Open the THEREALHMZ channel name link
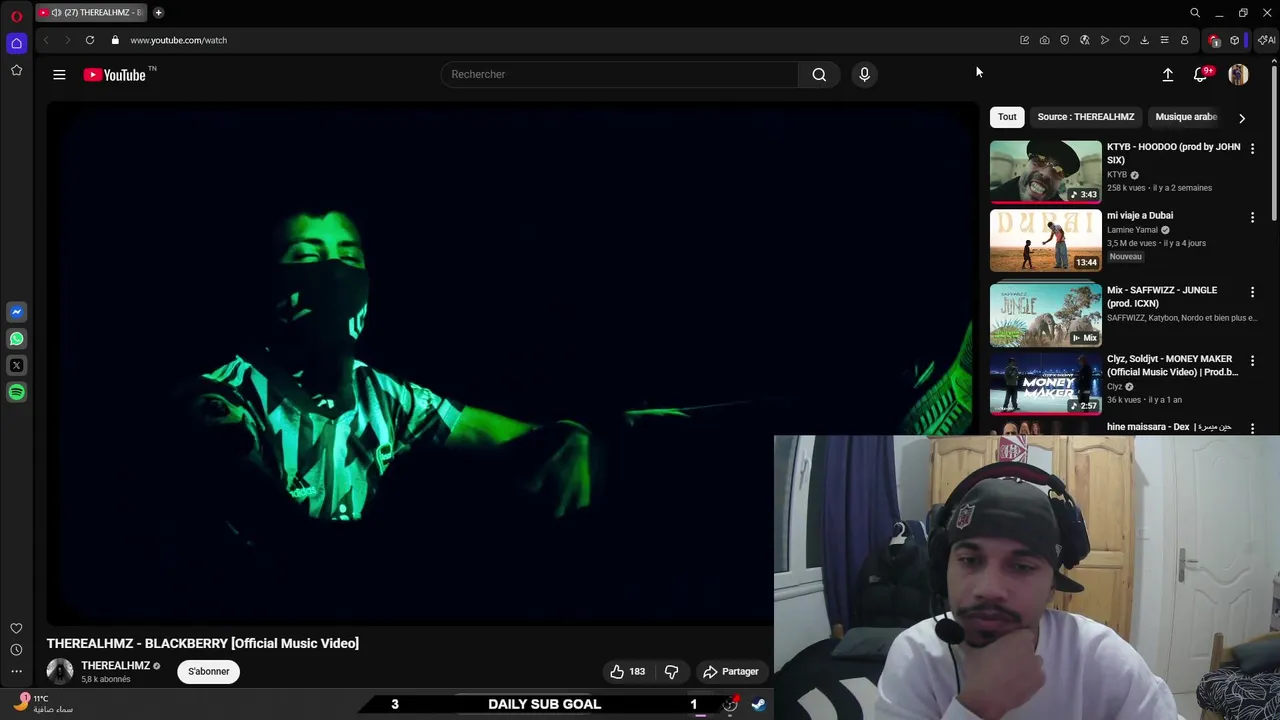 (x=115, y=665)
